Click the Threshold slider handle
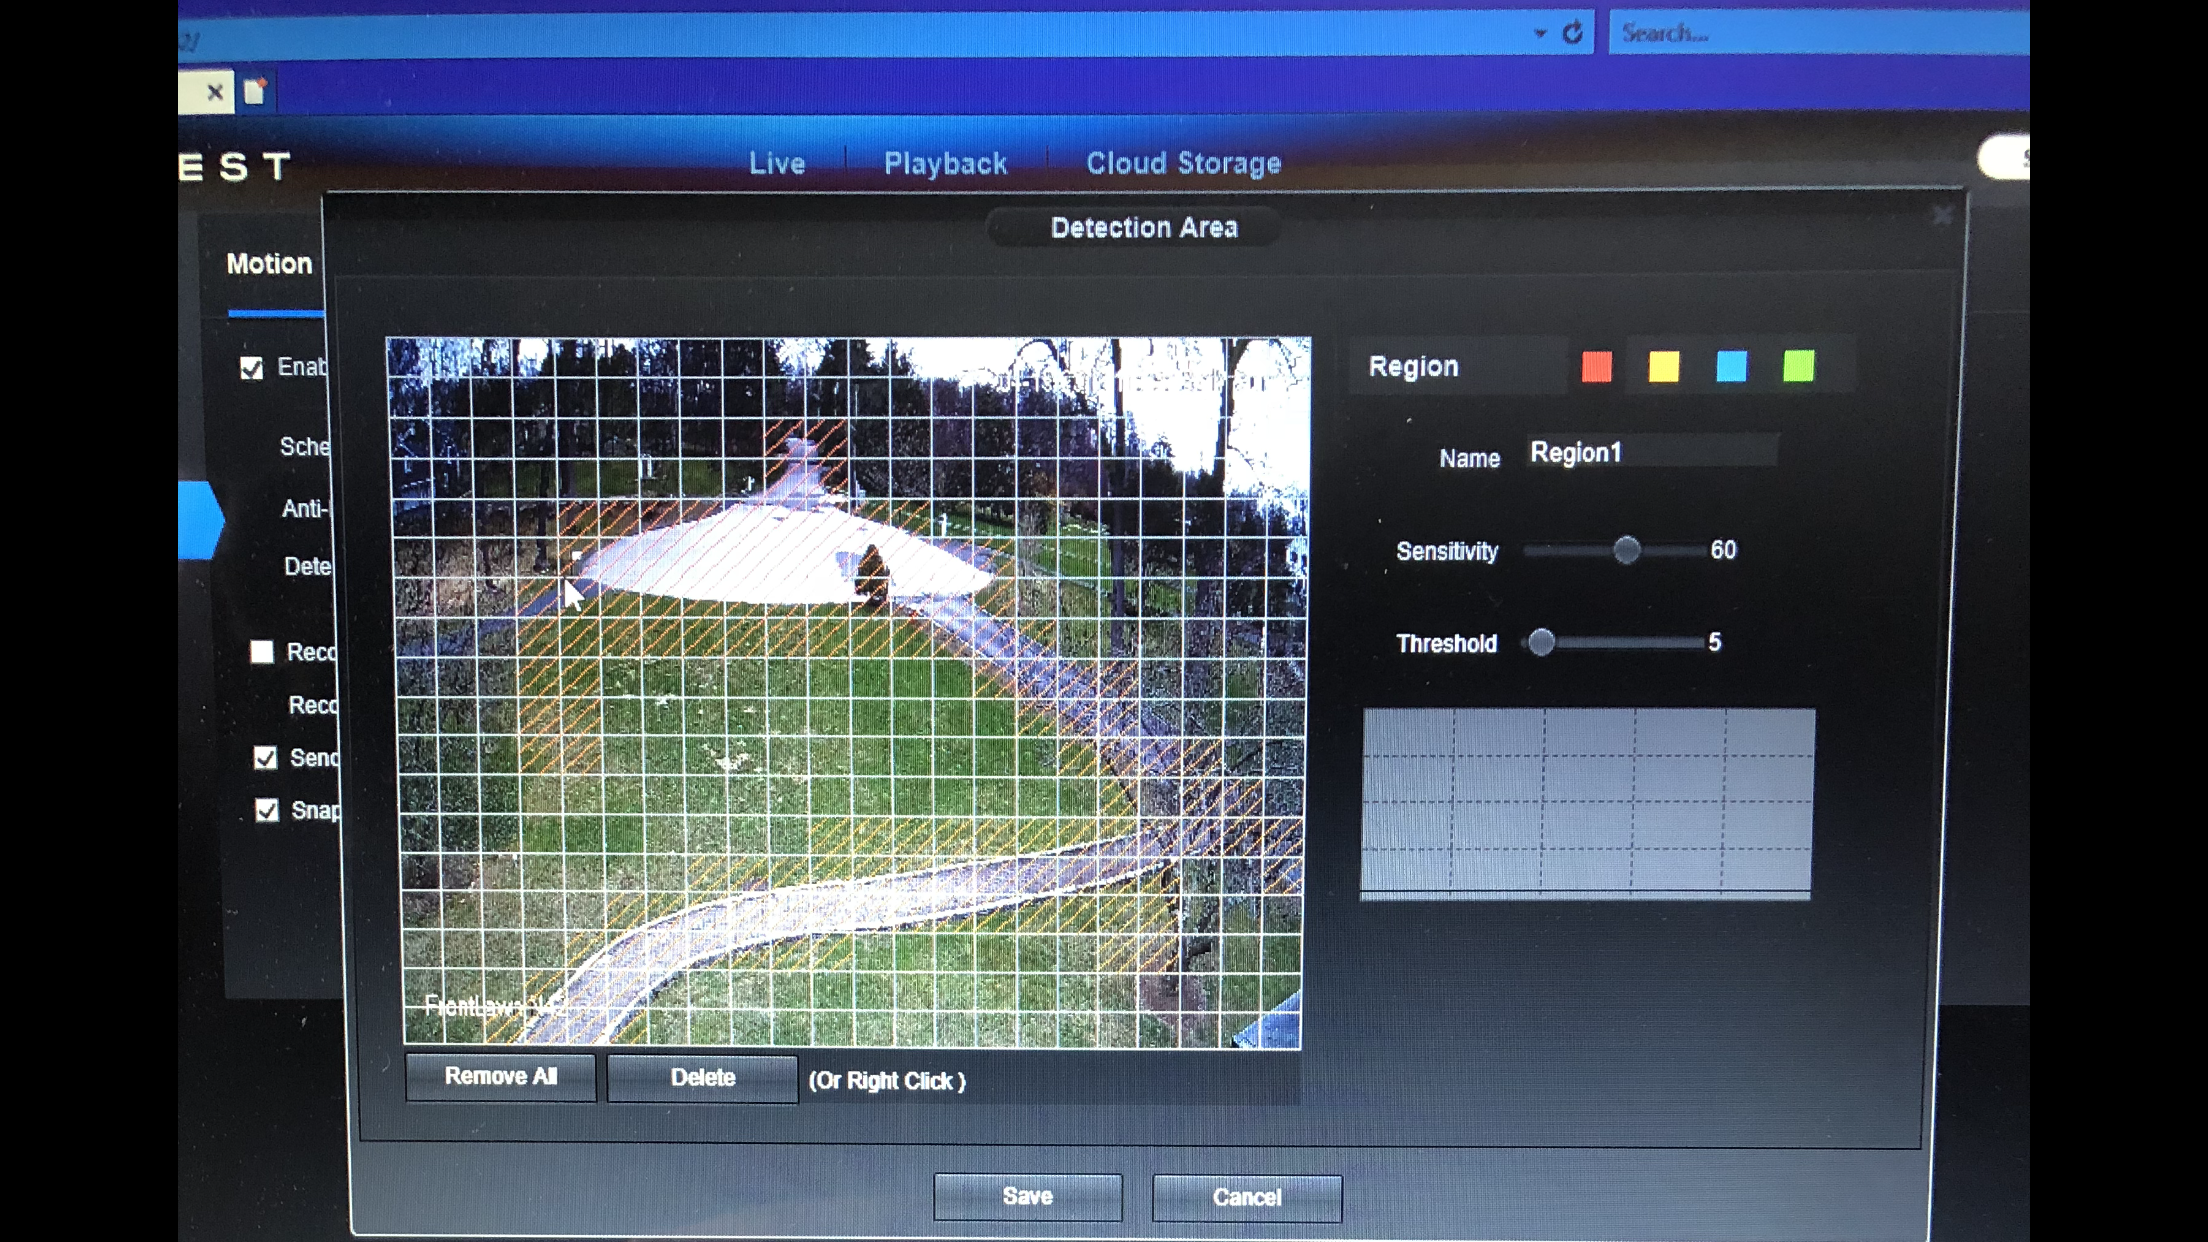 (1541, 642)
